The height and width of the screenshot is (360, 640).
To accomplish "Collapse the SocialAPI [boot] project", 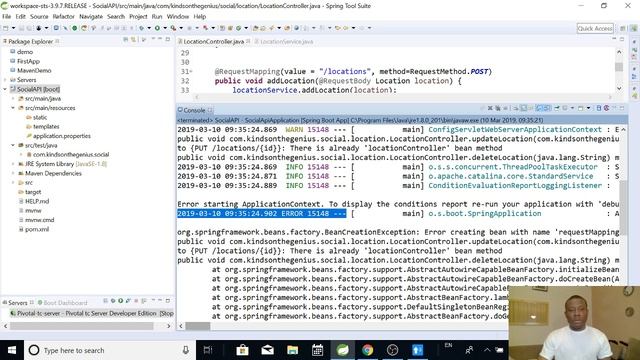I will [5, 89].
